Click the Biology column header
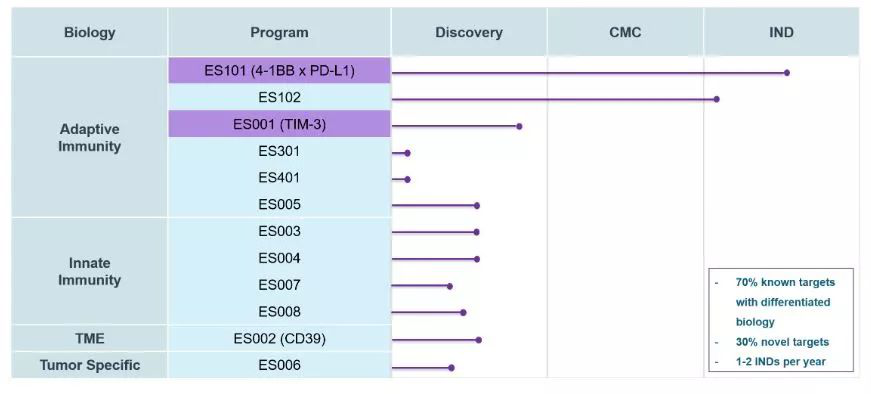 pyautogui.click(x=89, y=32)
